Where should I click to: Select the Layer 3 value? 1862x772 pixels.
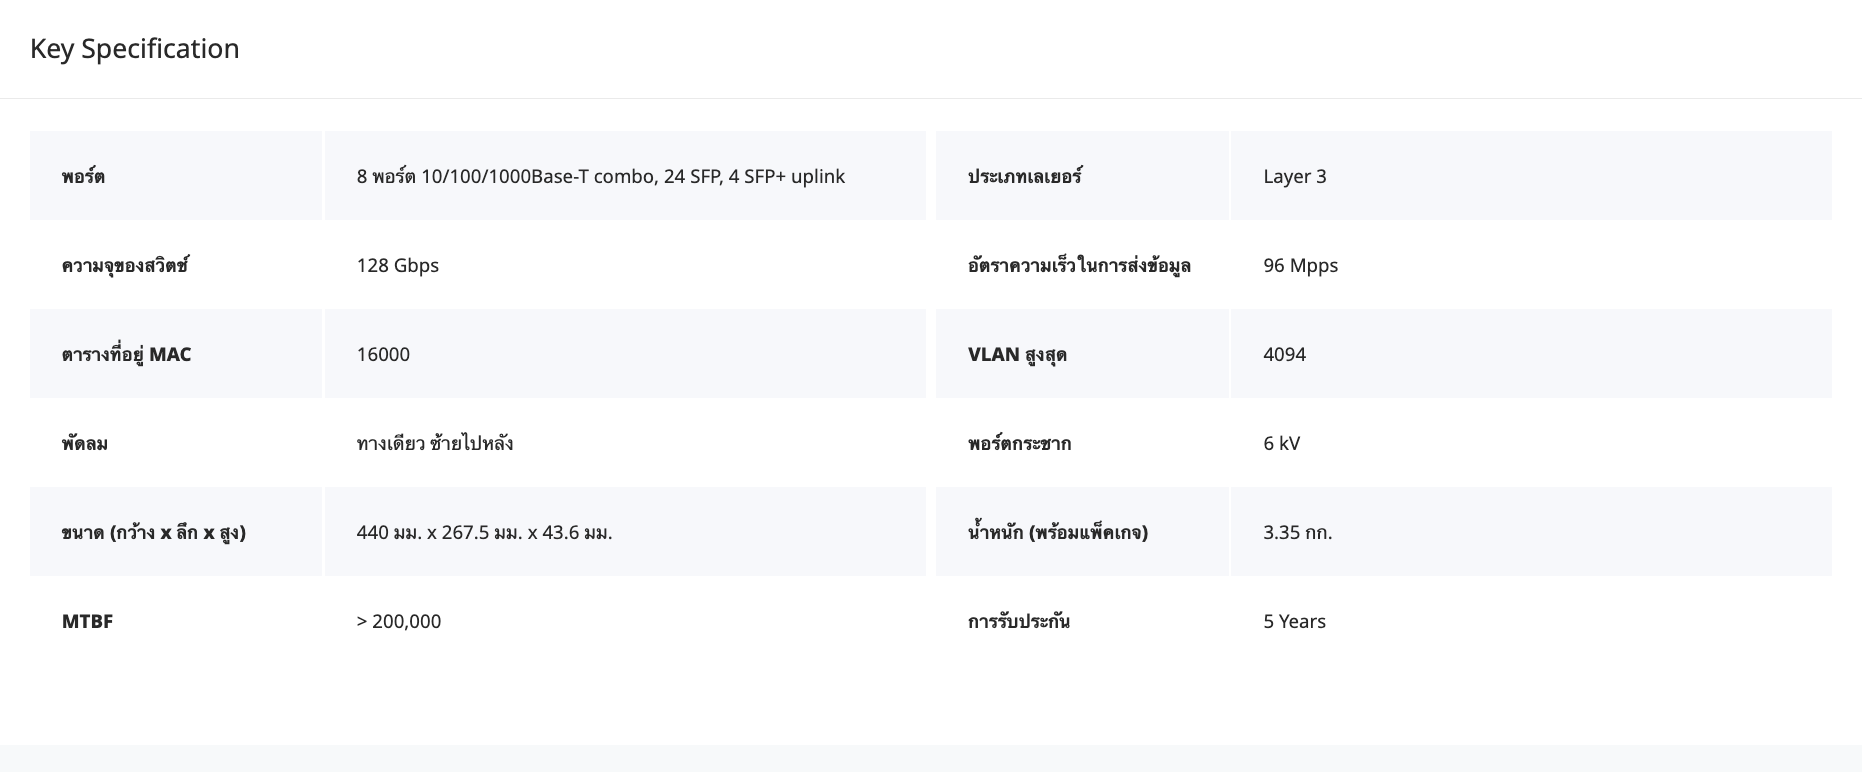point(1294,177)
